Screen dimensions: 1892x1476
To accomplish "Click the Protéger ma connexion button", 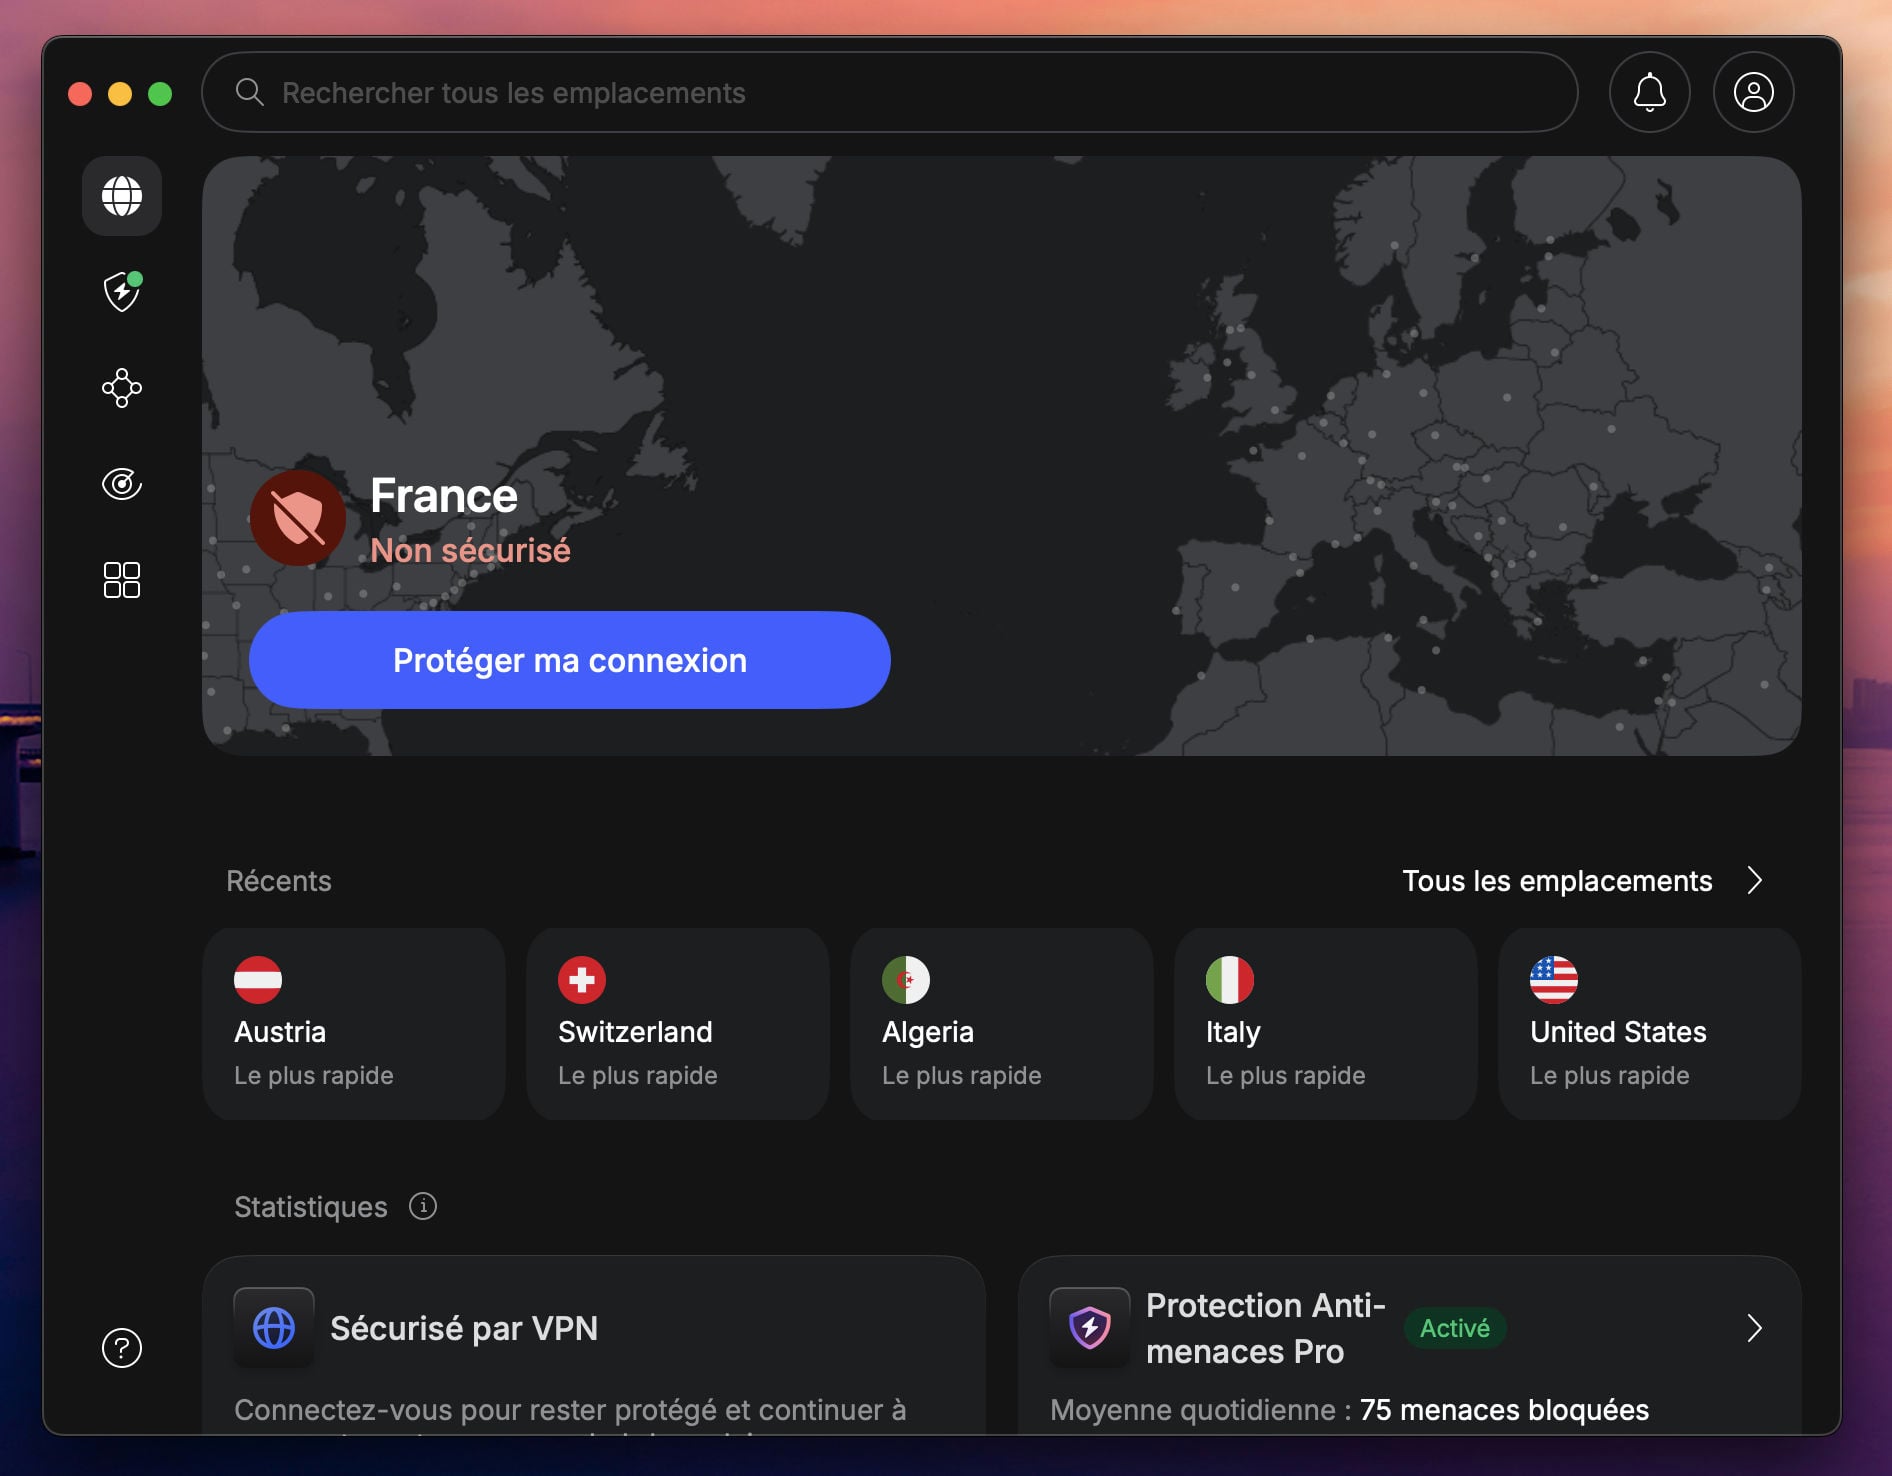I will coord(569,659).
